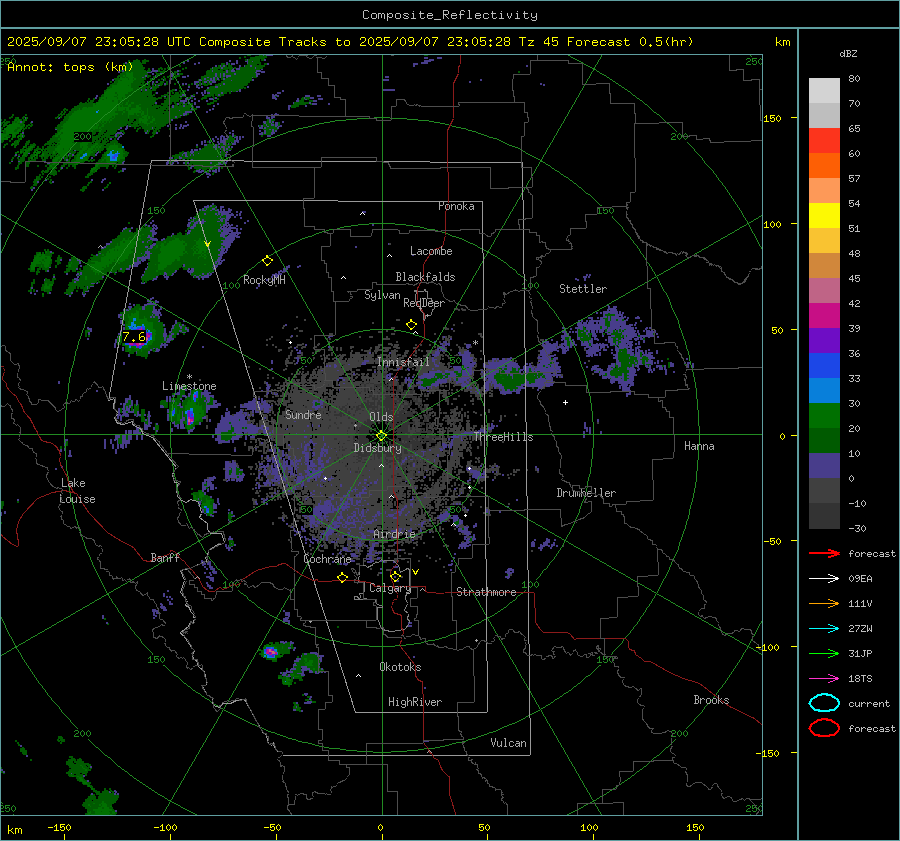Select the magenta 42-39 dBZ swatch
Viewport: 900px width, 841px height.
824,316
